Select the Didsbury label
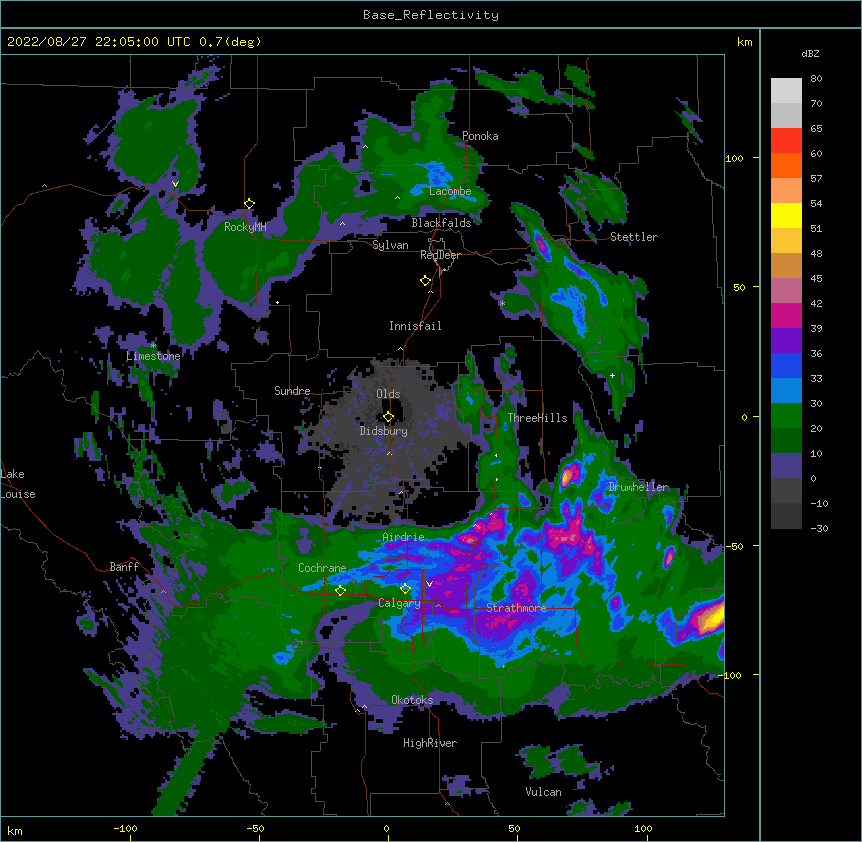This screenshot has height=842, width=862. pyautogui.click(x=384, y=431)
